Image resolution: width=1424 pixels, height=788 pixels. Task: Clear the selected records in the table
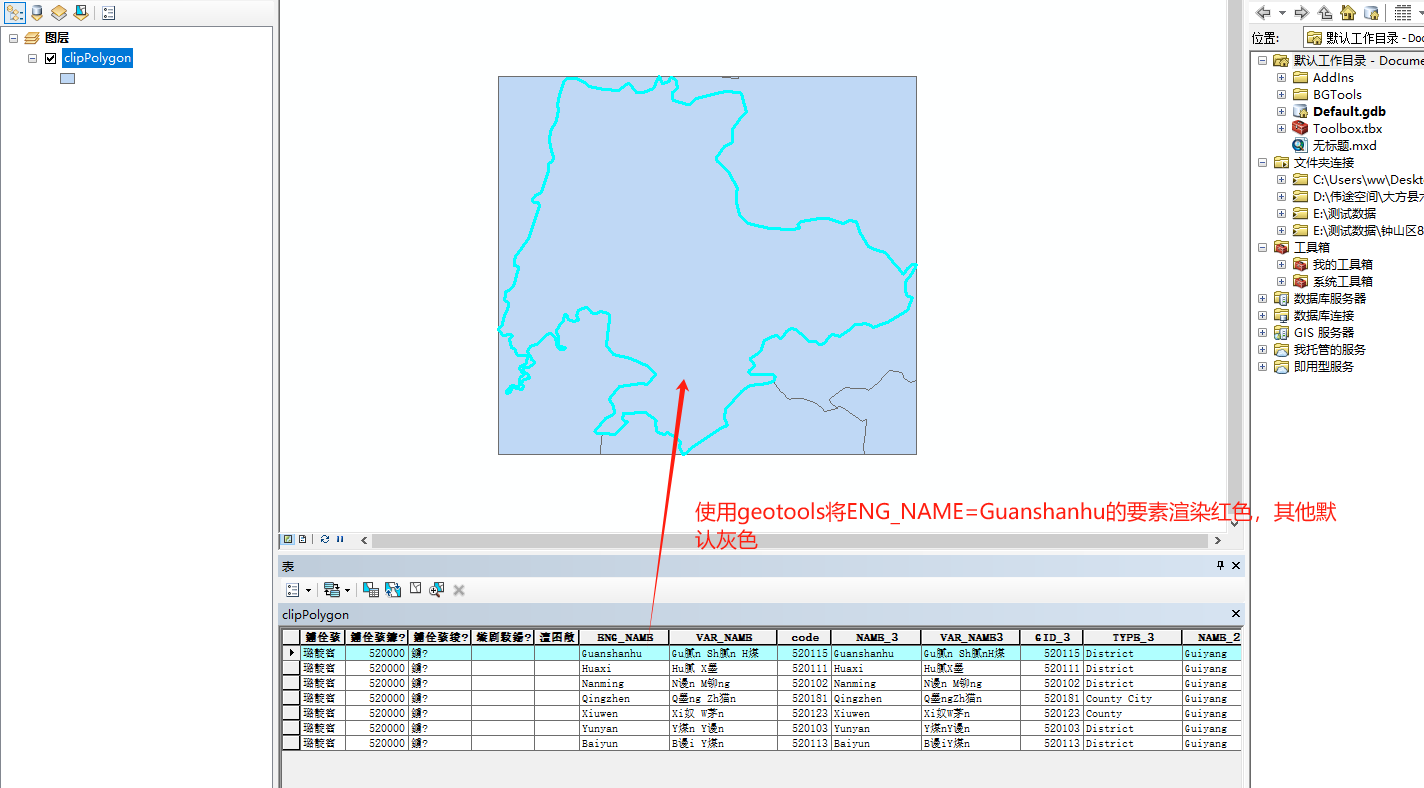pyautogui.click(x=415, y=589)
